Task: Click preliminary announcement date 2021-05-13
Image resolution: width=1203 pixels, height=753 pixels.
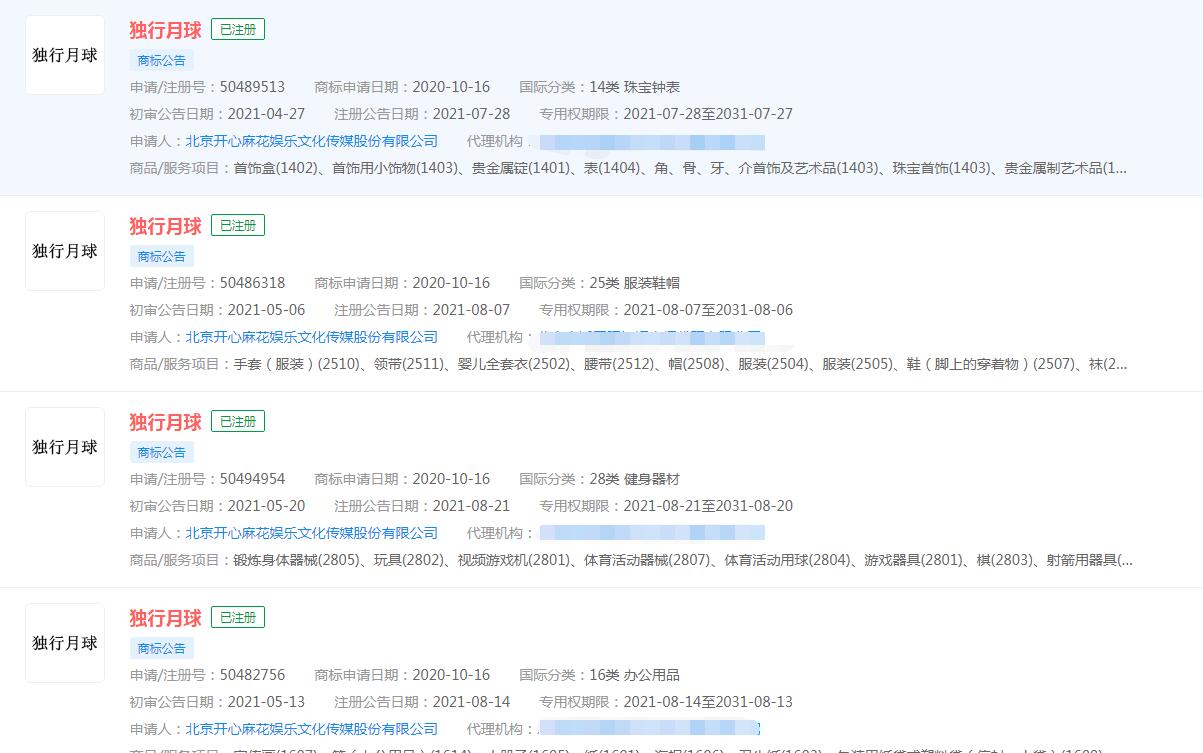Action: coord(266,702)
